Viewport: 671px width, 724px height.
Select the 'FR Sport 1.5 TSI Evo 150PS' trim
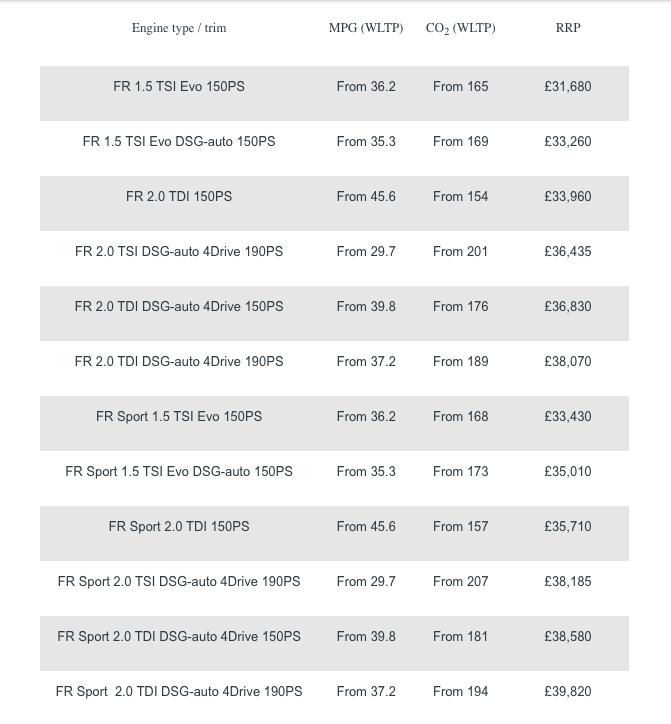179,417
